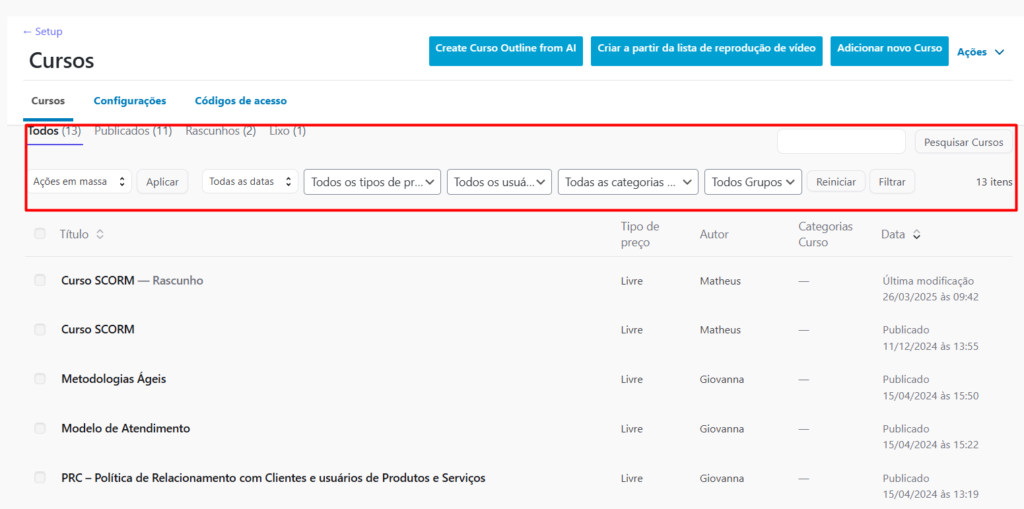Sort courses by Título sort arrows
The width and height of the screenshot is (1024, 509).
100,234
